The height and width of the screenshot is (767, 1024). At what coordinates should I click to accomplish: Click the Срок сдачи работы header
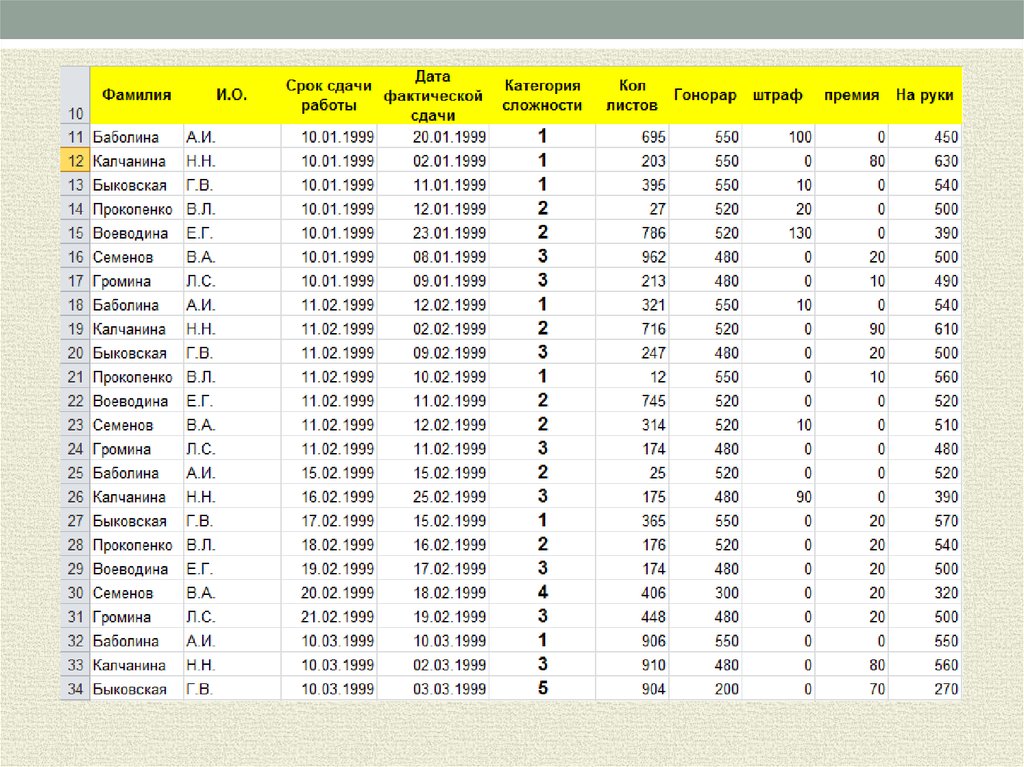coord(328,96)
